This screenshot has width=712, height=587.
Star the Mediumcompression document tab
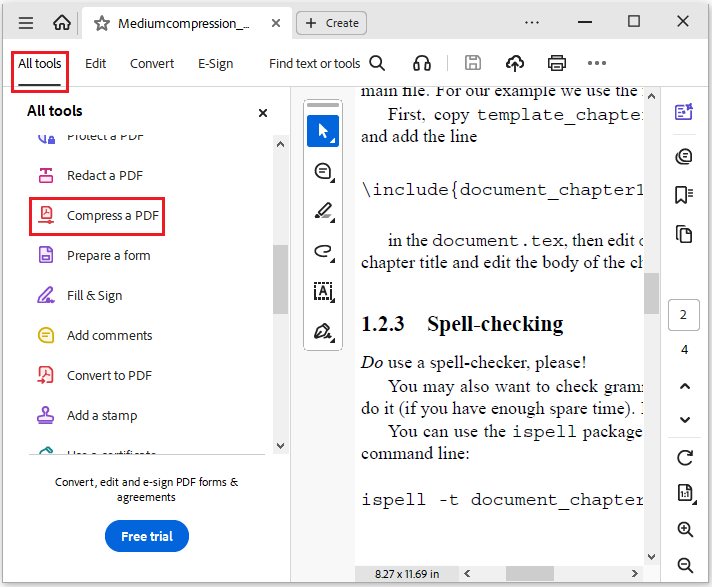[101, 23]
